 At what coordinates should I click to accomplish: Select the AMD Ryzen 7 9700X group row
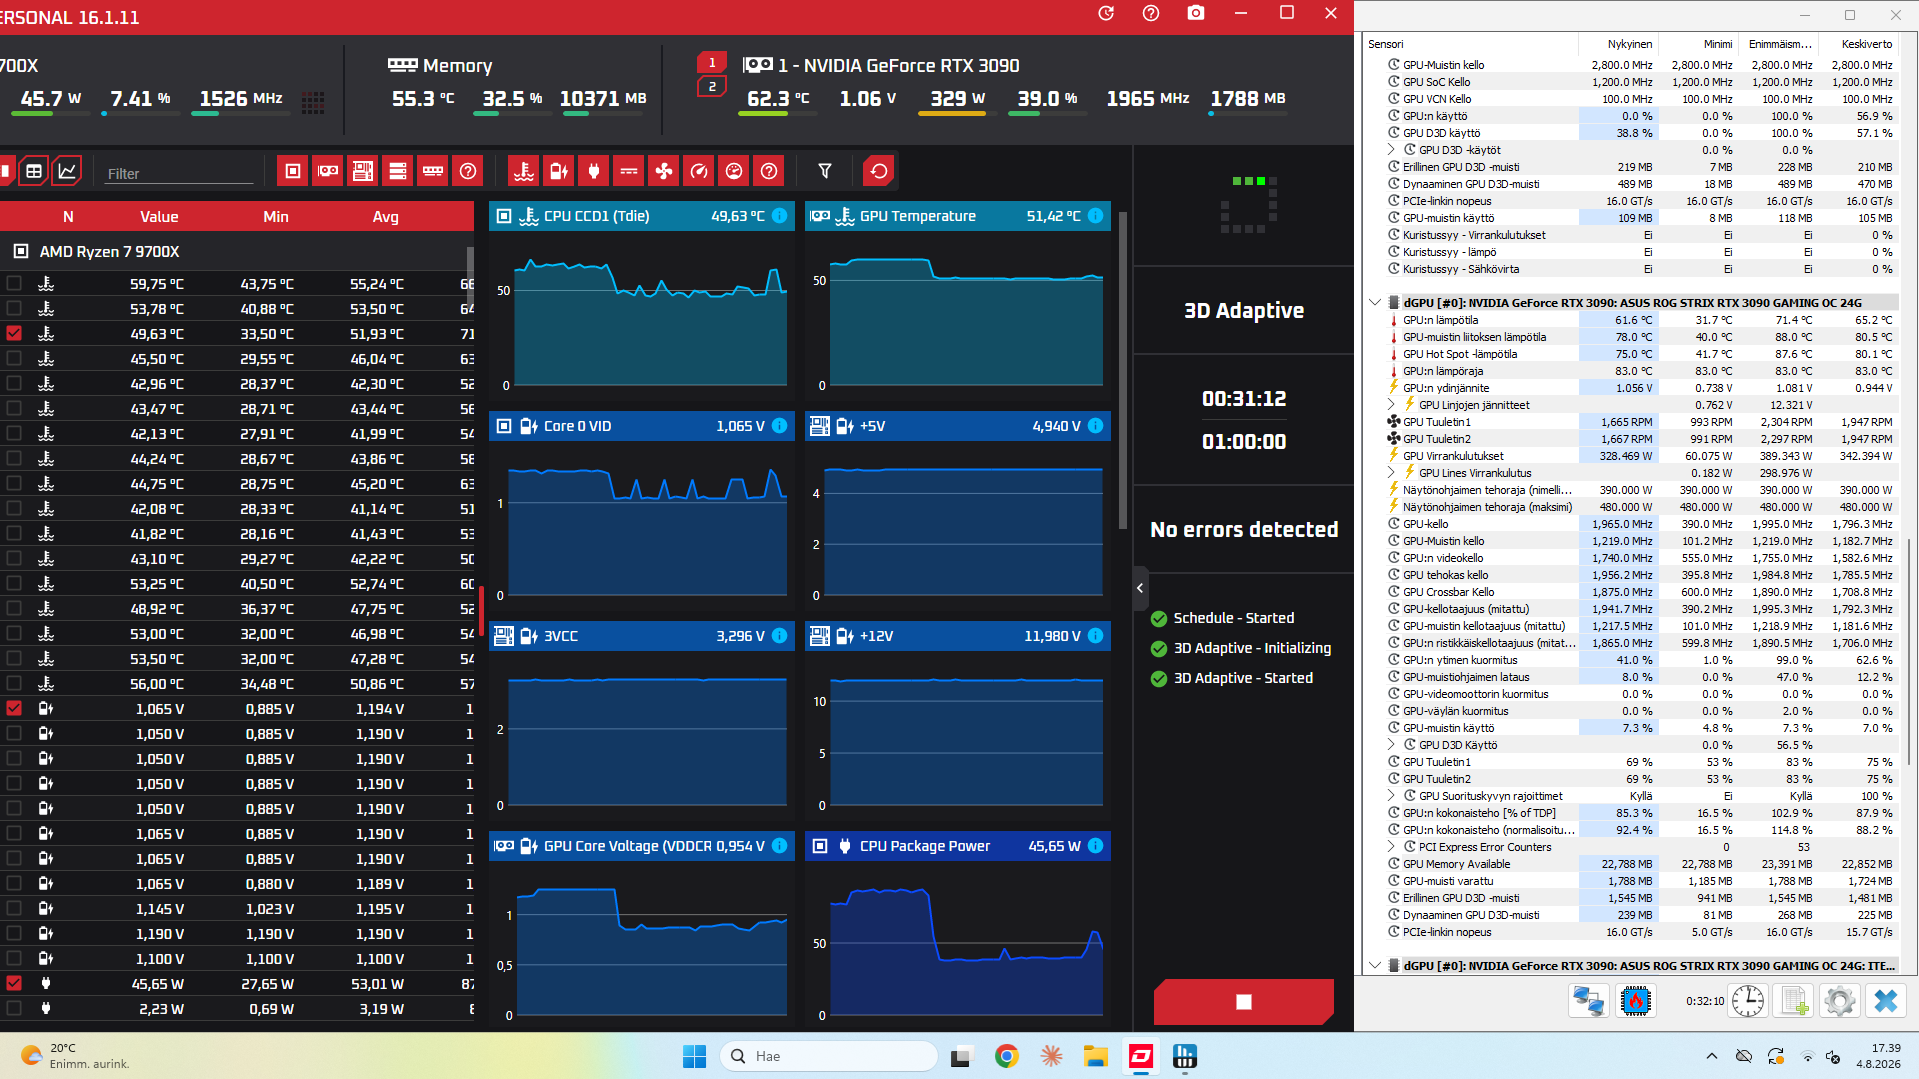(x=237, y=252)
